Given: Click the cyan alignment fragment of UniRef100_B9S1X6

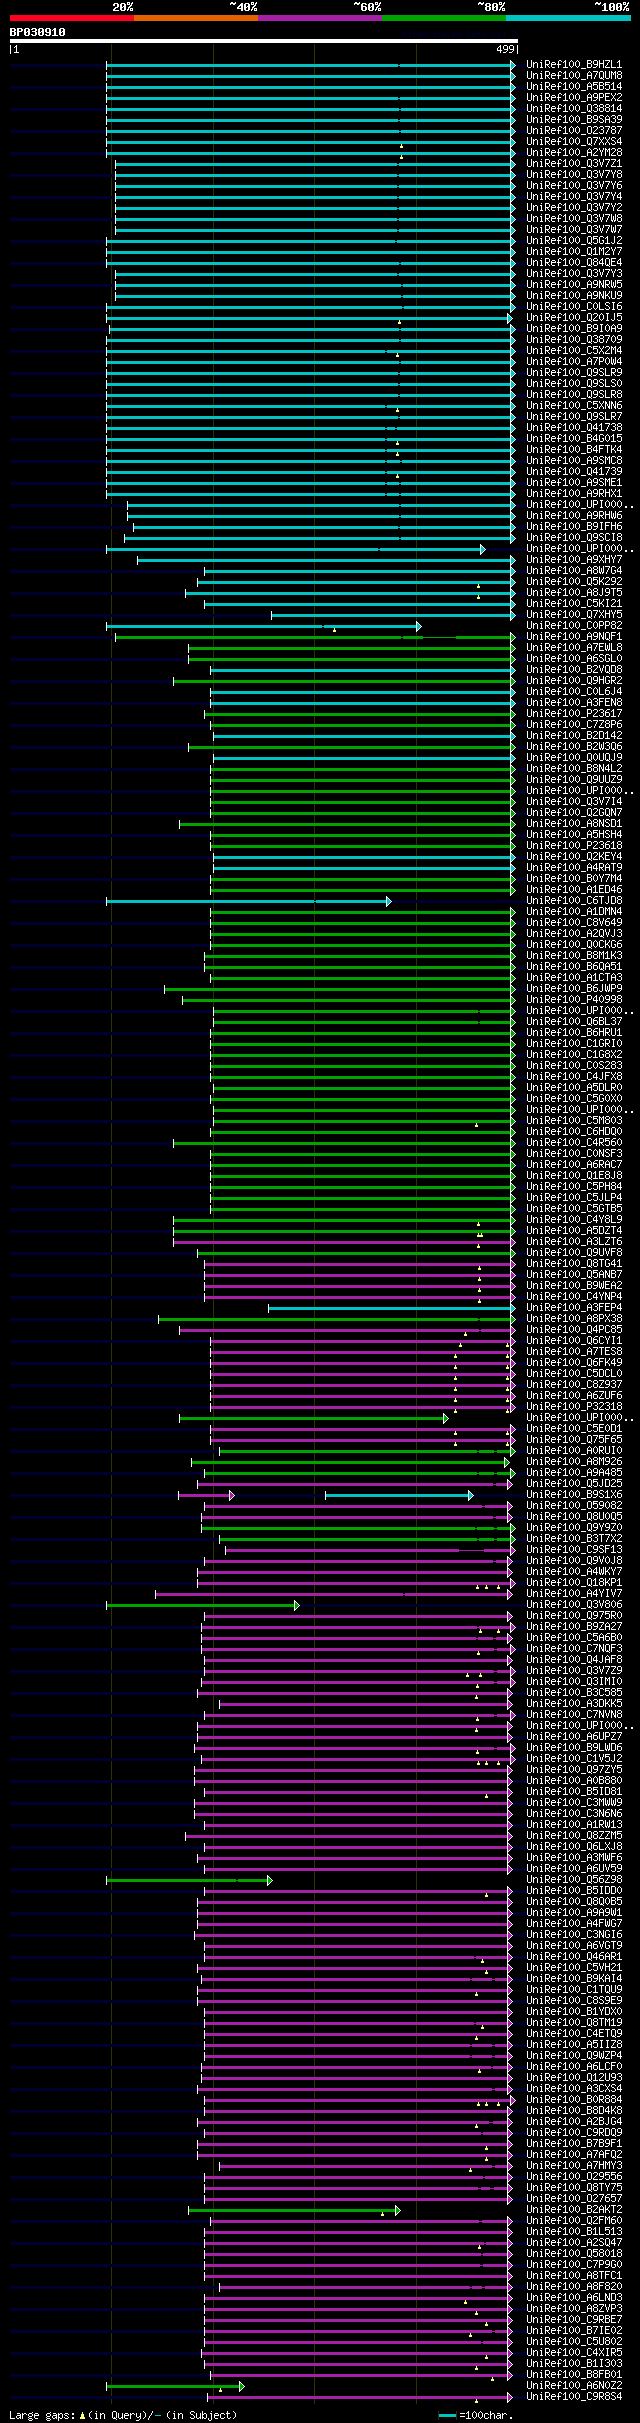Looking at the screenshot, I should tap(399, 1495).
